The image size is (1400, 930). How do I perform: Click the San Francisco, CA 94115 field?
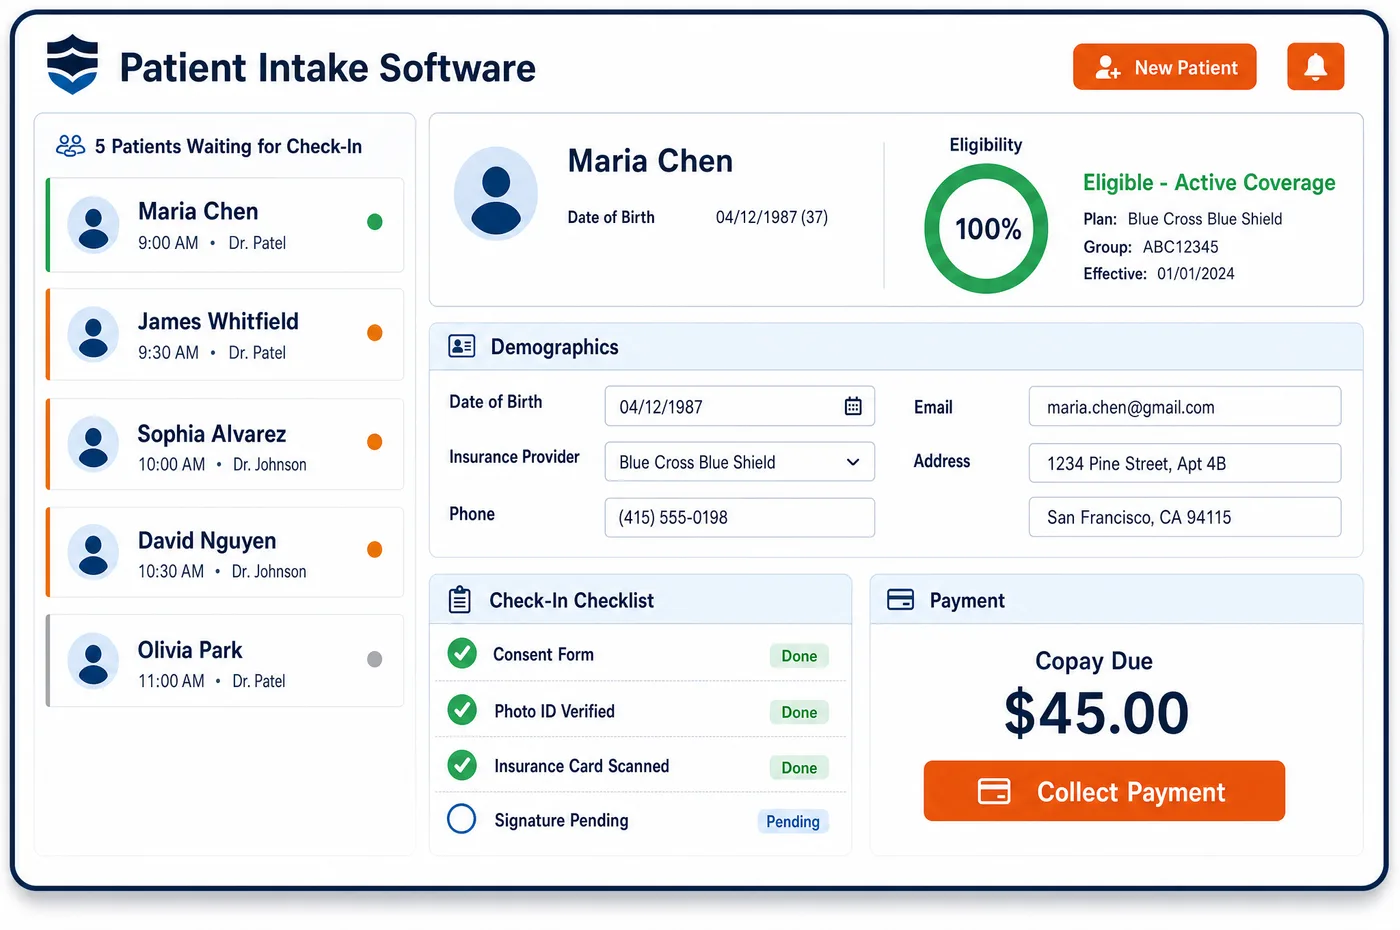pos(1185,517)
